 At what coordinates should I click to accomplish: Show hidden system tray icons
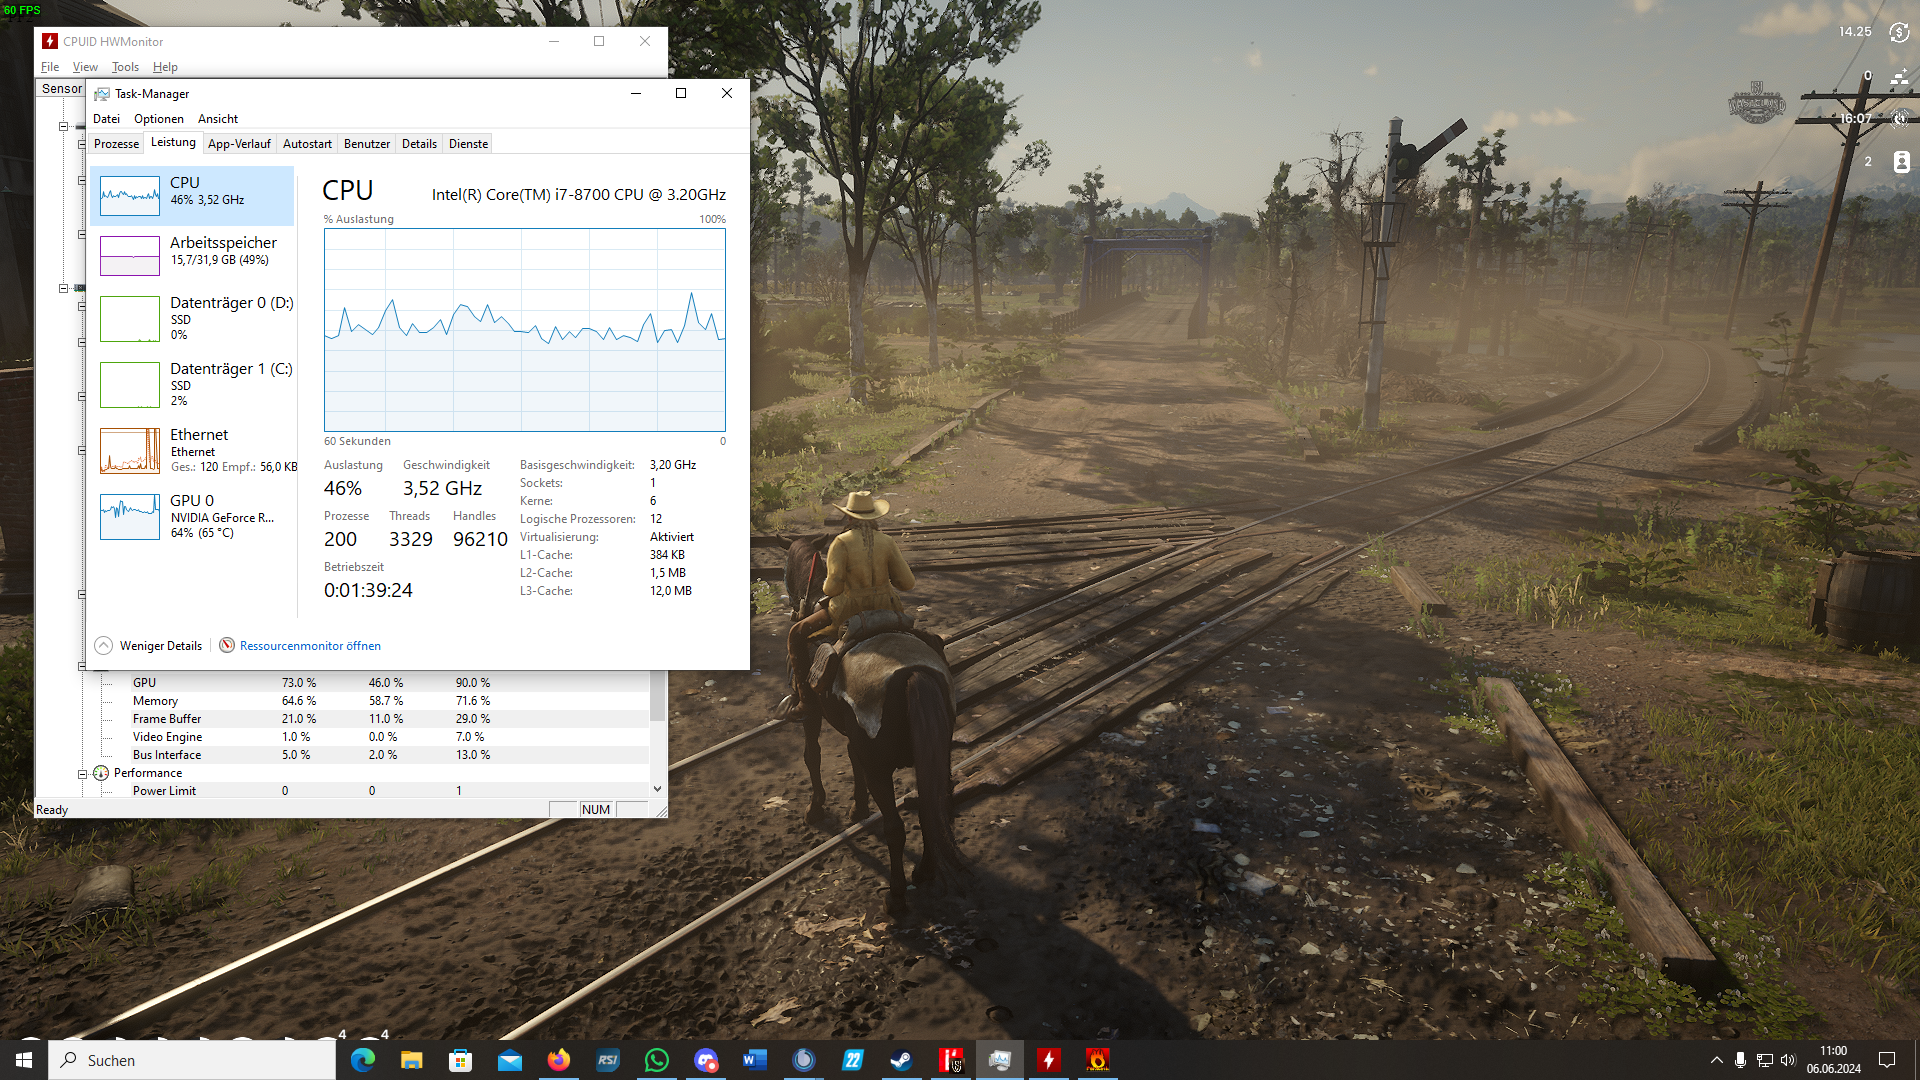1716,1060
